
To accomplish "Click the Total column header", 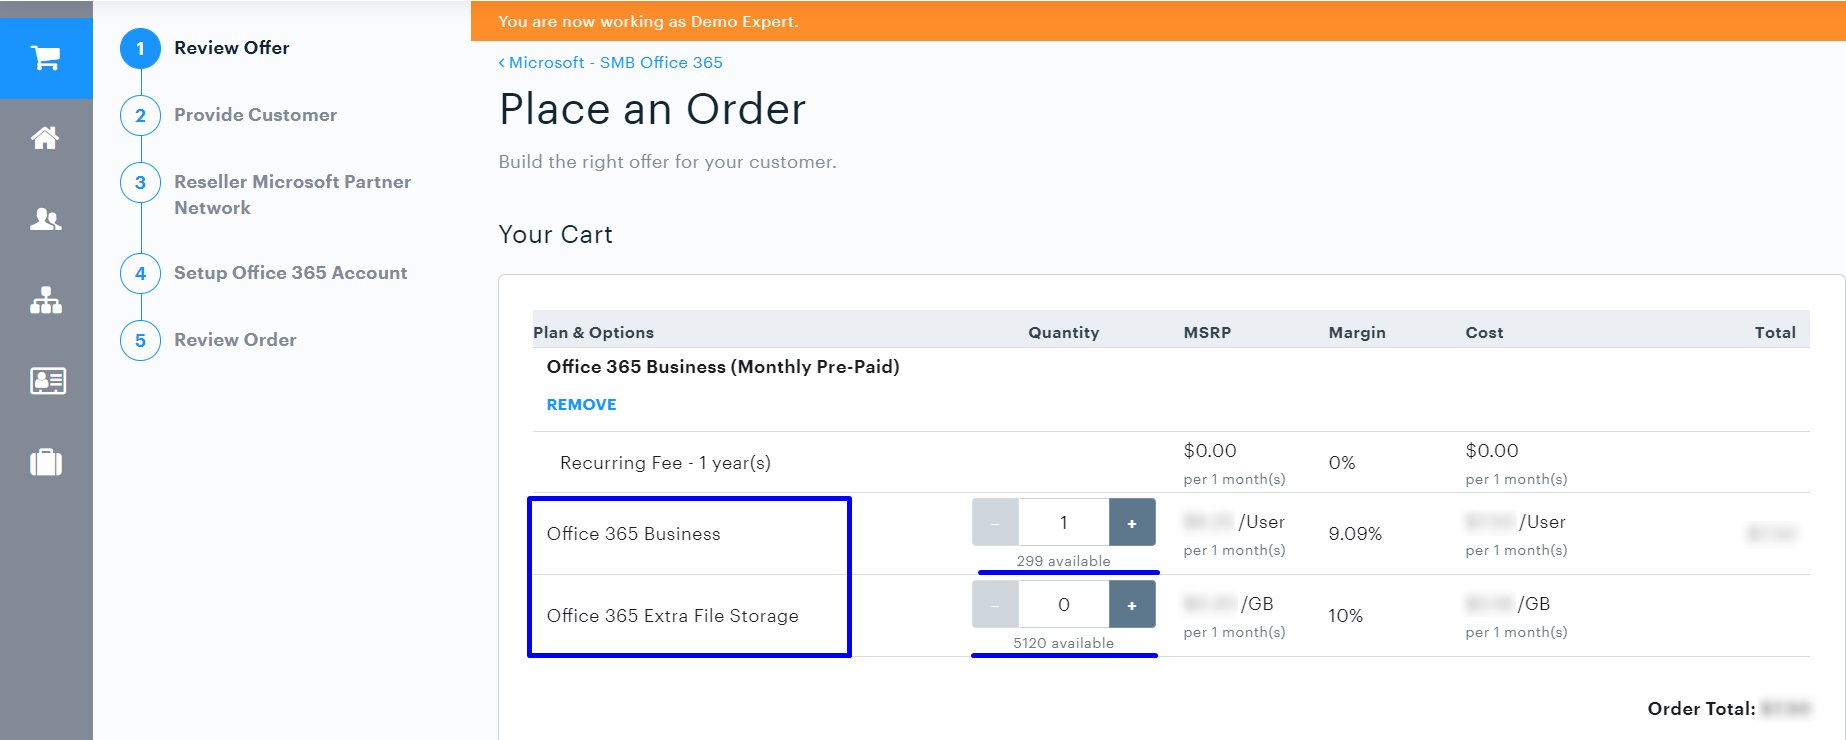I will pos(1775,333).
